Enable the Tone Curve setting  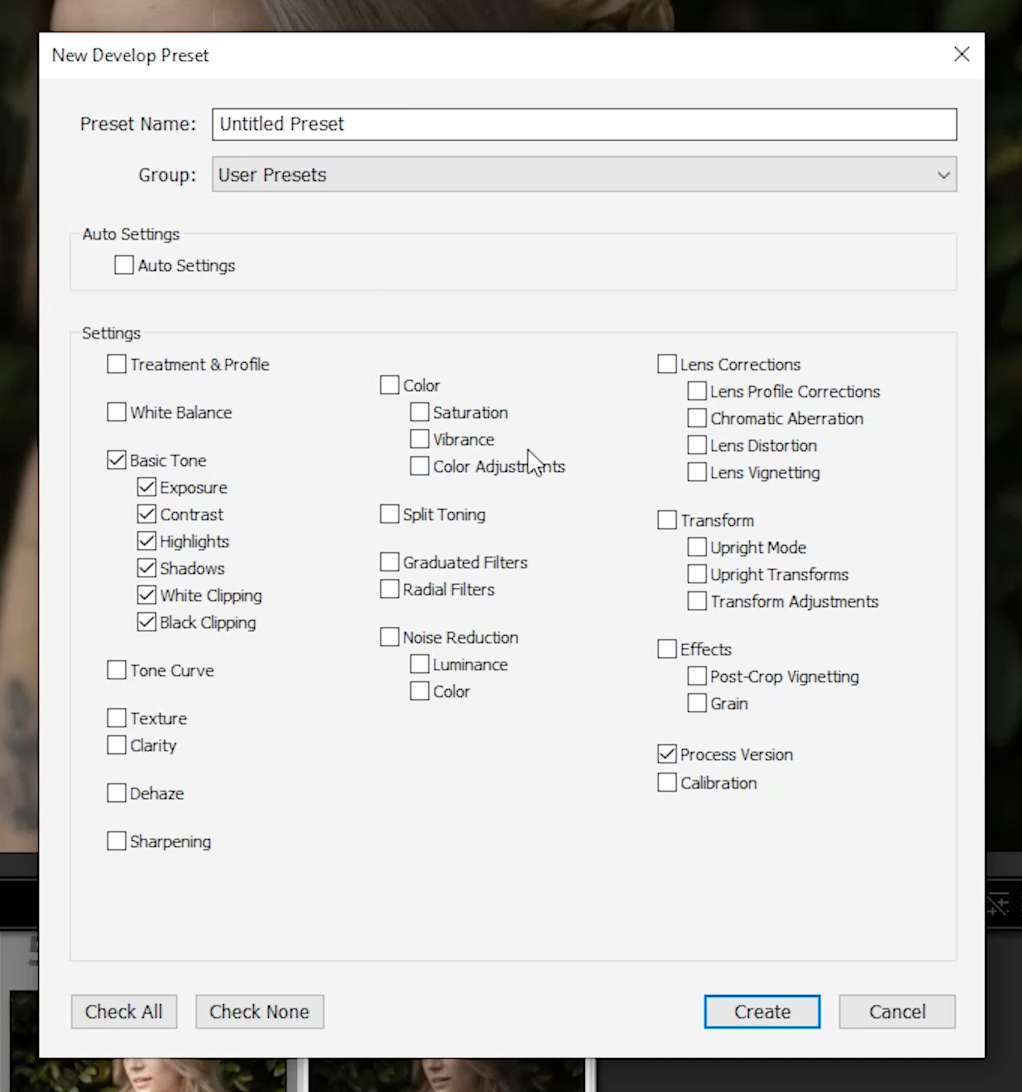pos(116,670)
